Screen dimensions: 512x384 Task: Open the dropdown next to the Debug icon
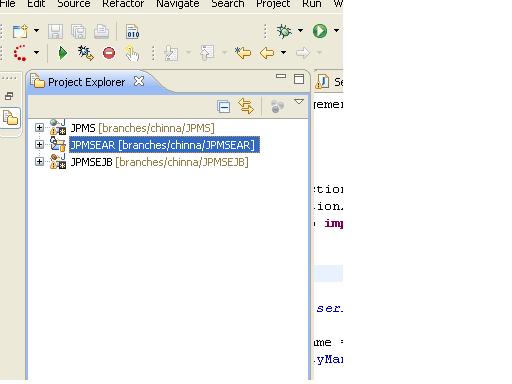pyautogui.click(x=300, y=30)
